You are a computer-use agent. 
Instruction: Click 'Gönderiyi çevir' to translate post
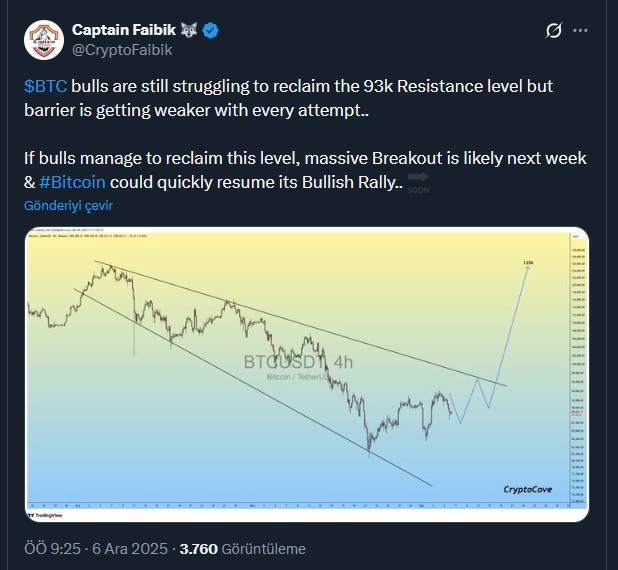tap(69, 205)
